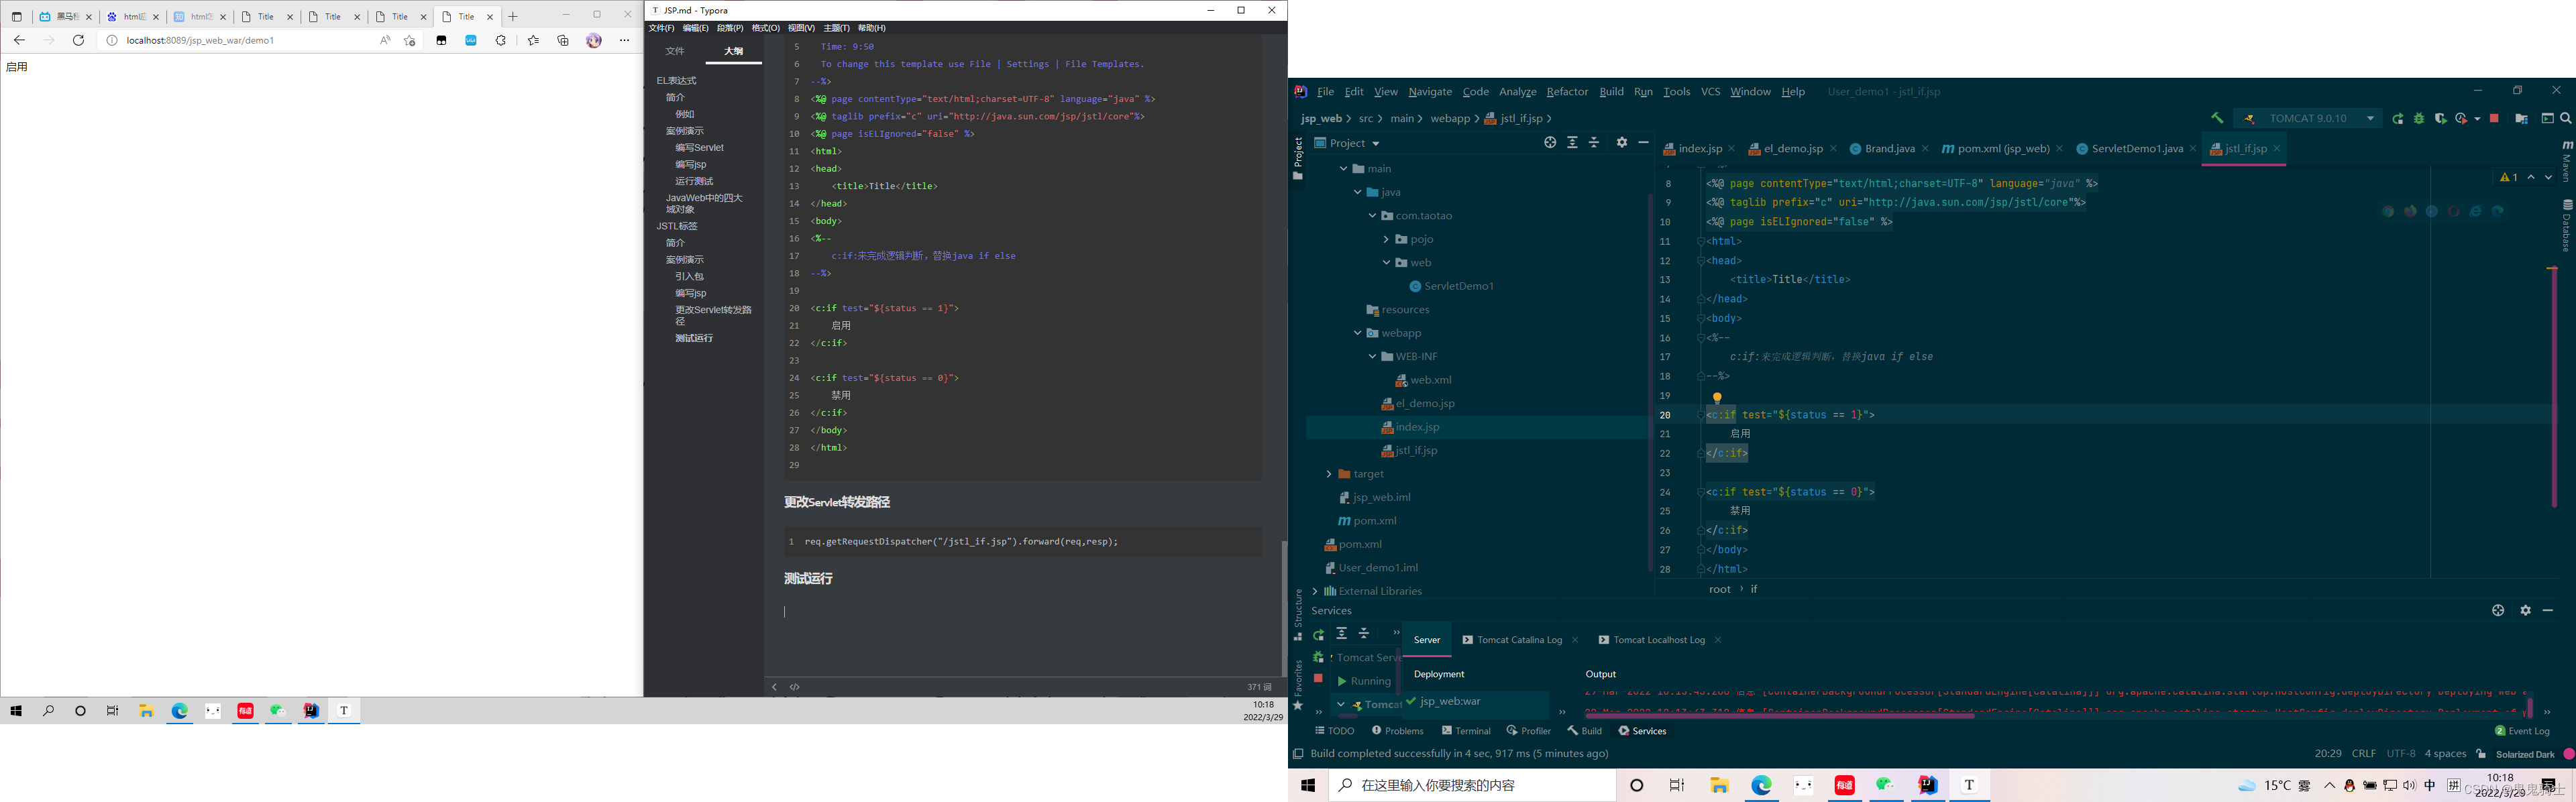
Task: Switch to the ServletDemo1.java editor tab
Action: click(2137, 149)
